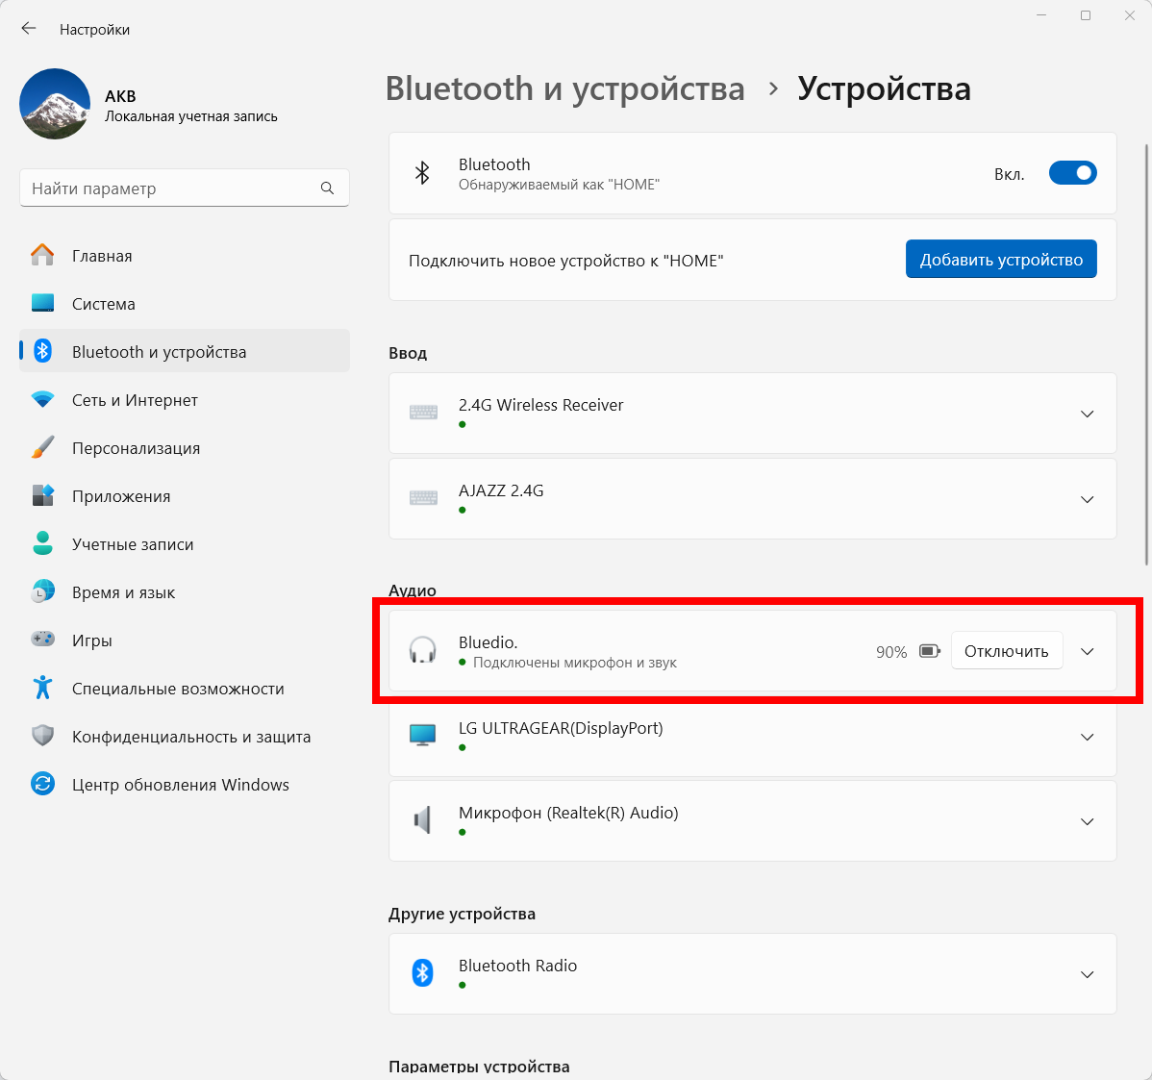Viewport: 1152px width, 1080px height.
Task: Open Специальные возможности section
Action: click(184, 688)
